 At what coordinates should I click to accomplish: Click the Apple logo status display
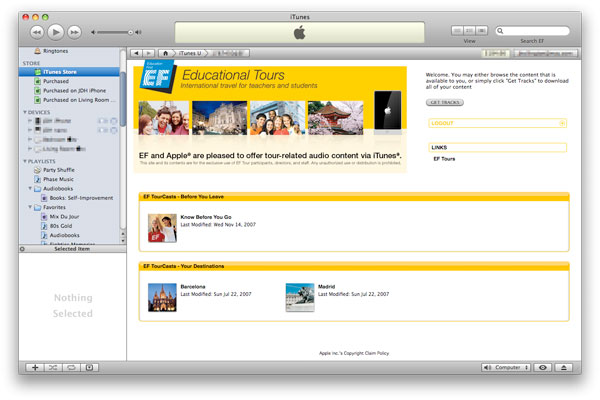click(300, 33)
